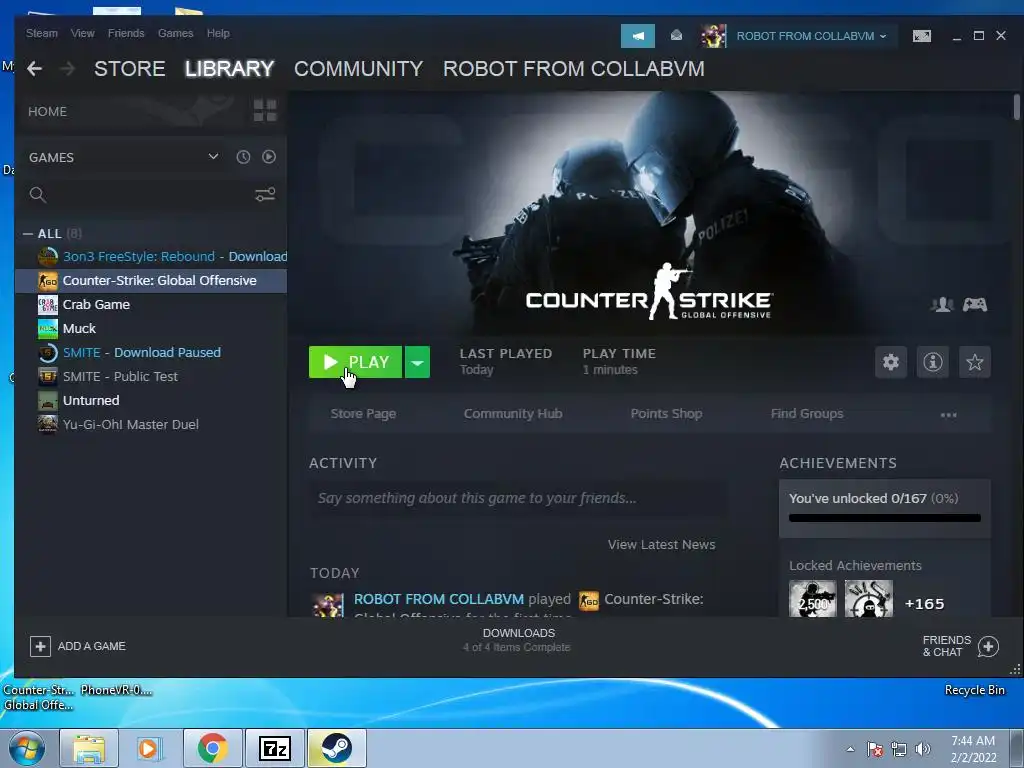Select Counter-Strike: Global Offensive in the list
The height and width of the screenshot is (768, 1024).
152,281
